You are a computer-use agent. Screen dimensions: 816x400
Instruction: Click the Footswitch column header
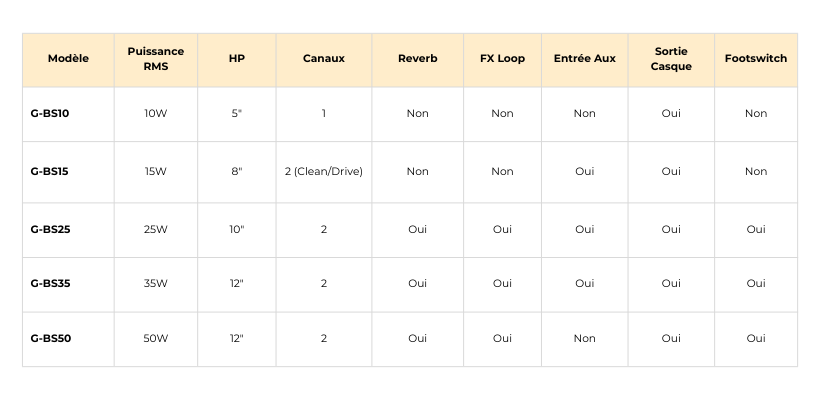coord(756,58)
